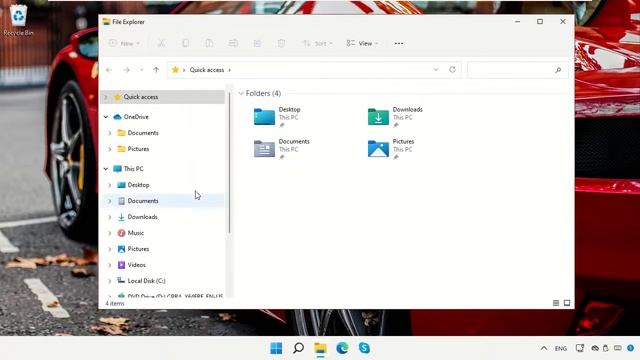
Task: Click the ENG language indicator
Action: [x=561, y=349]
